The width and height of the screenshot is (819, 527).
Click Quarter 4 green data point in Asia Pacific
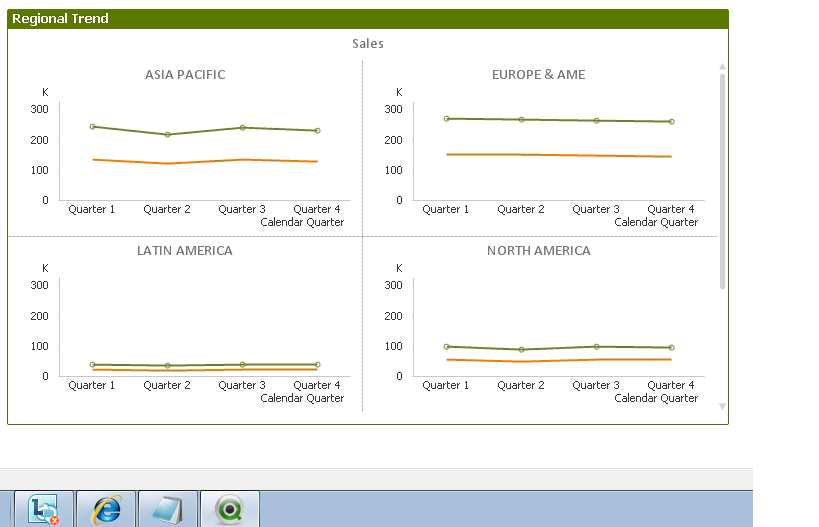click(x=318, y=131)
